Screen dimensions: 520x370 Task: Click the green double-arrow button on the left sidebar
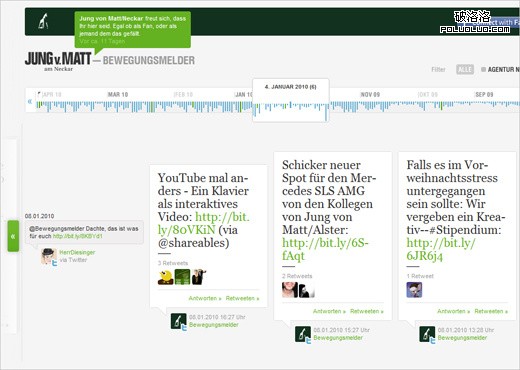coord(13,236)
